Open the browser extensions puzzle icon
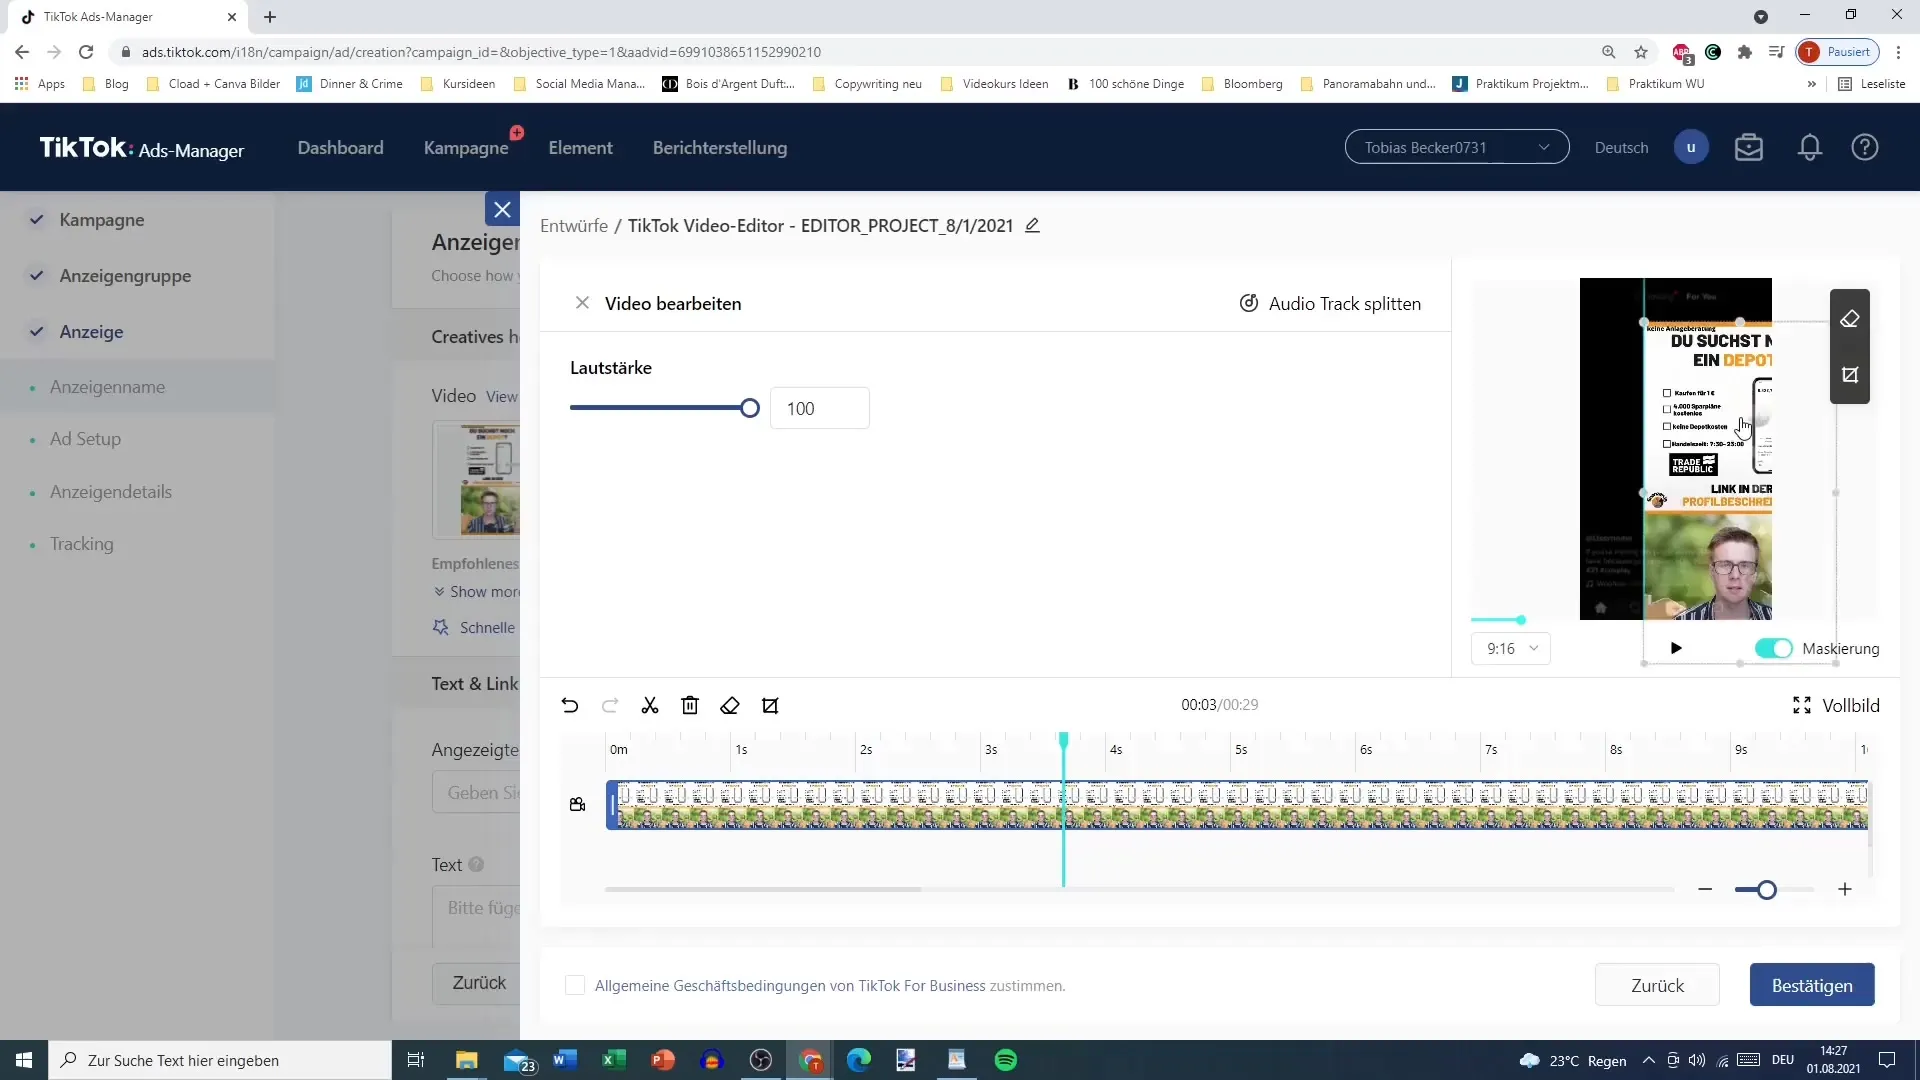 click(x=1745, y=52)
